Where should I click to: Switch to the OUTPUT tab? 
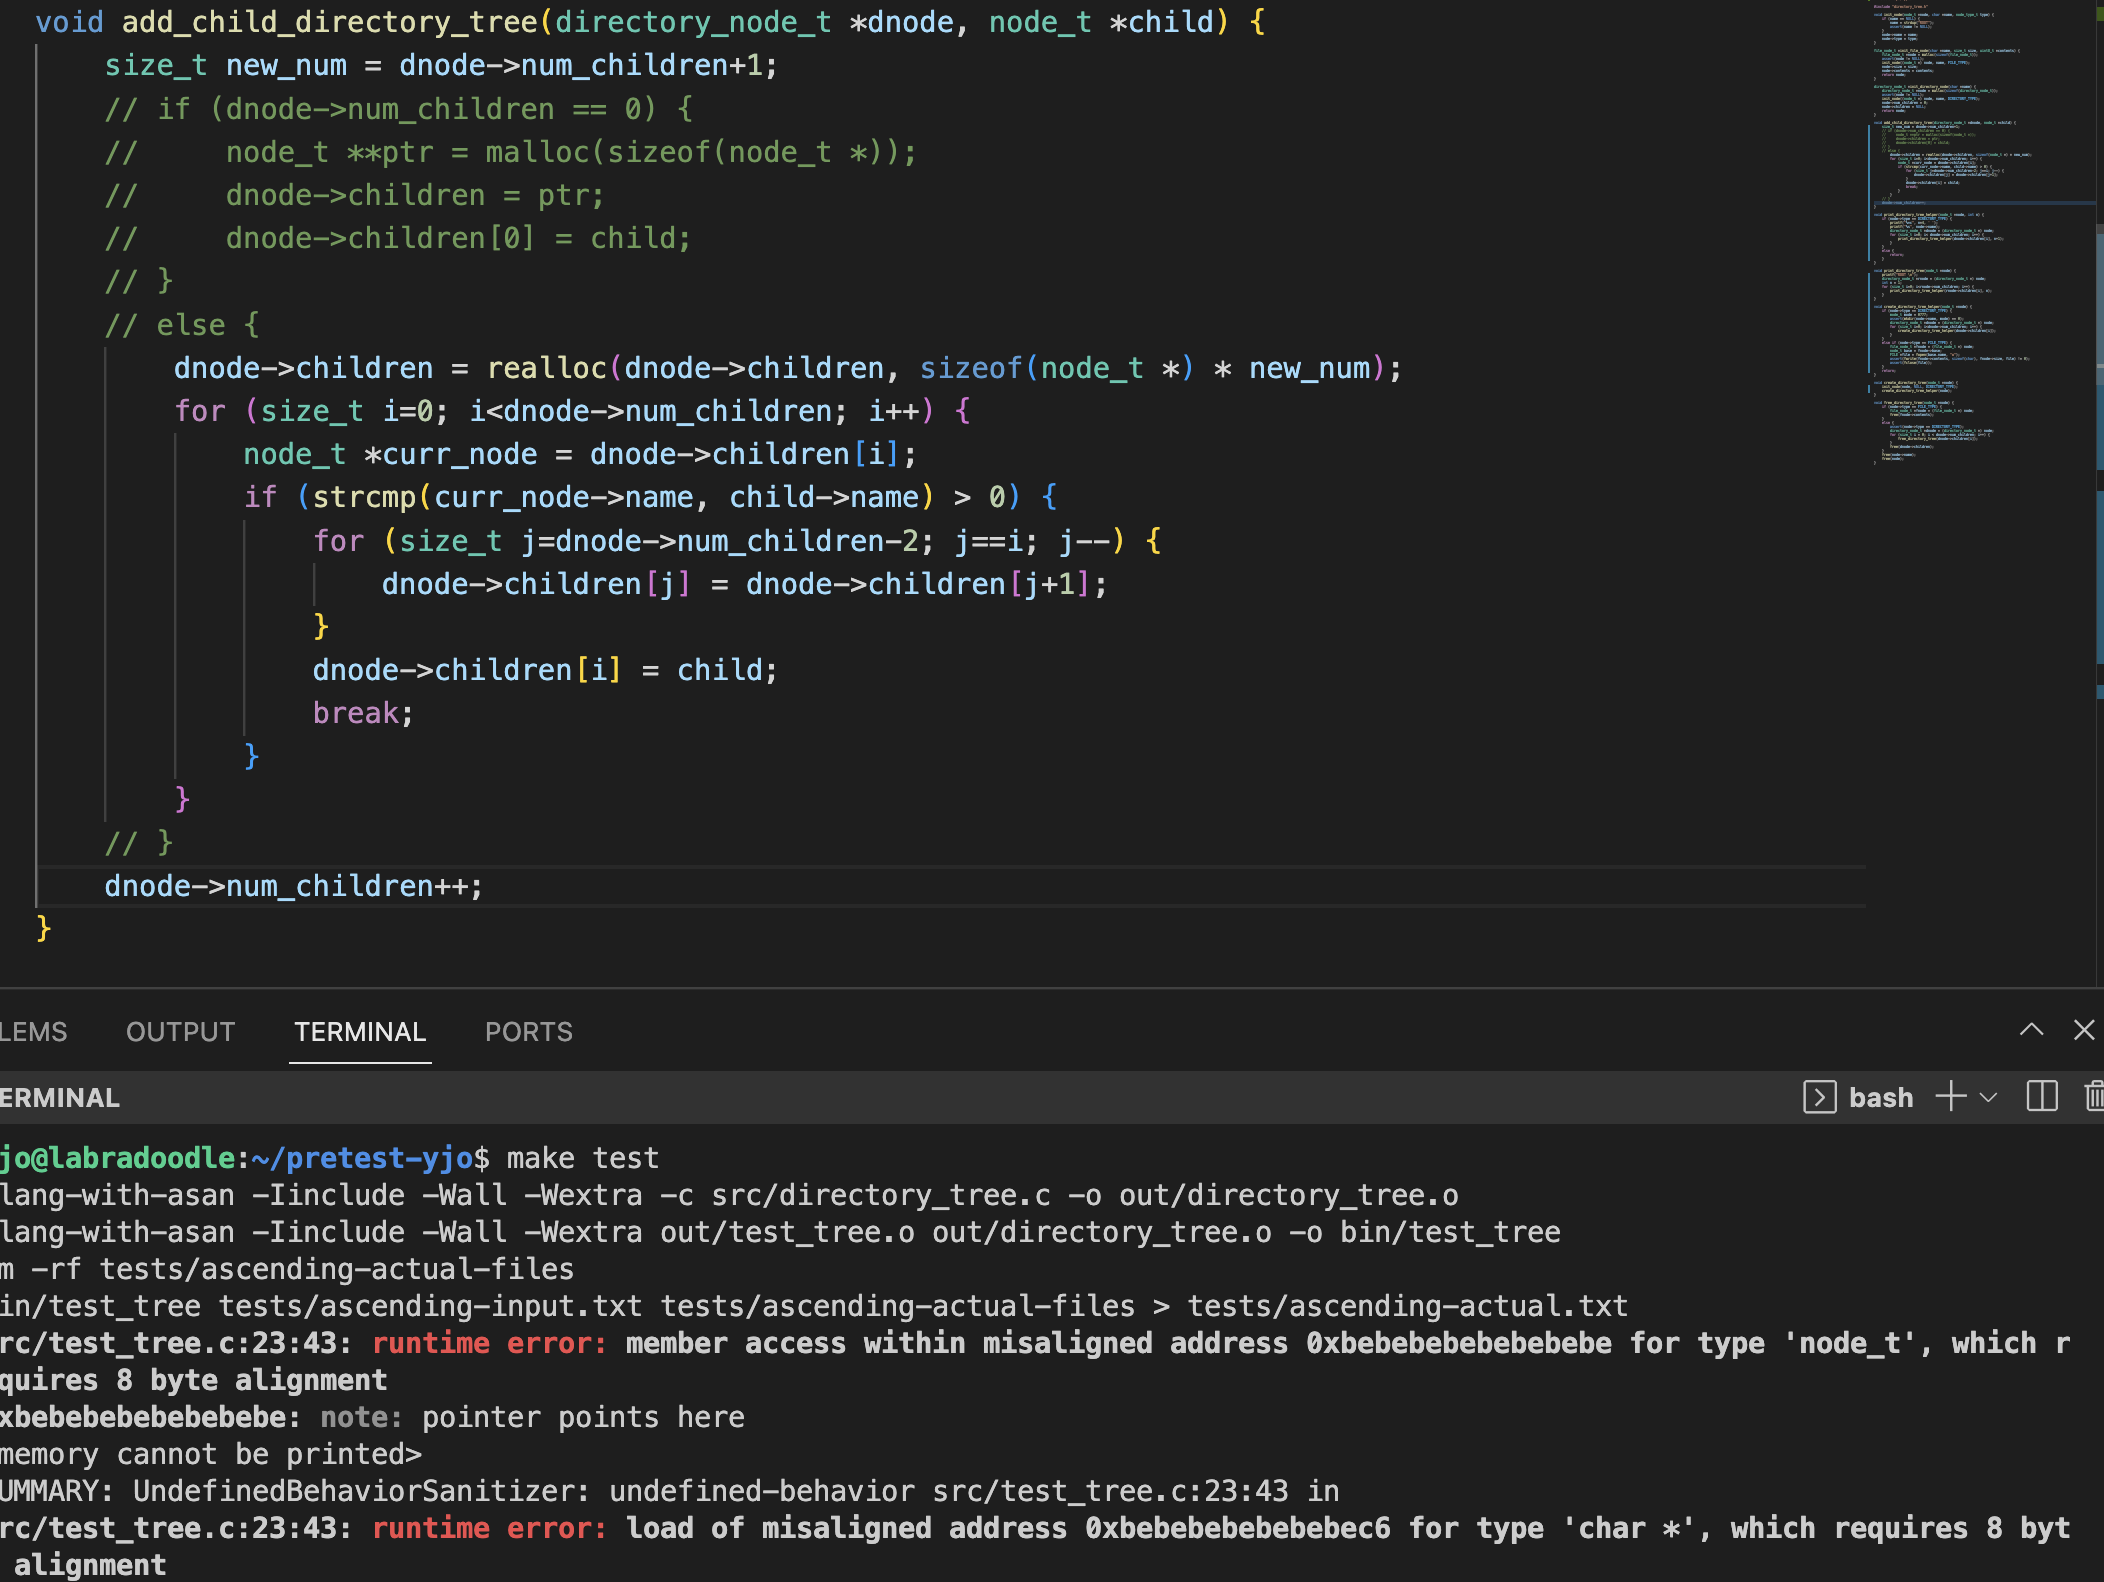pos(180,1032)
